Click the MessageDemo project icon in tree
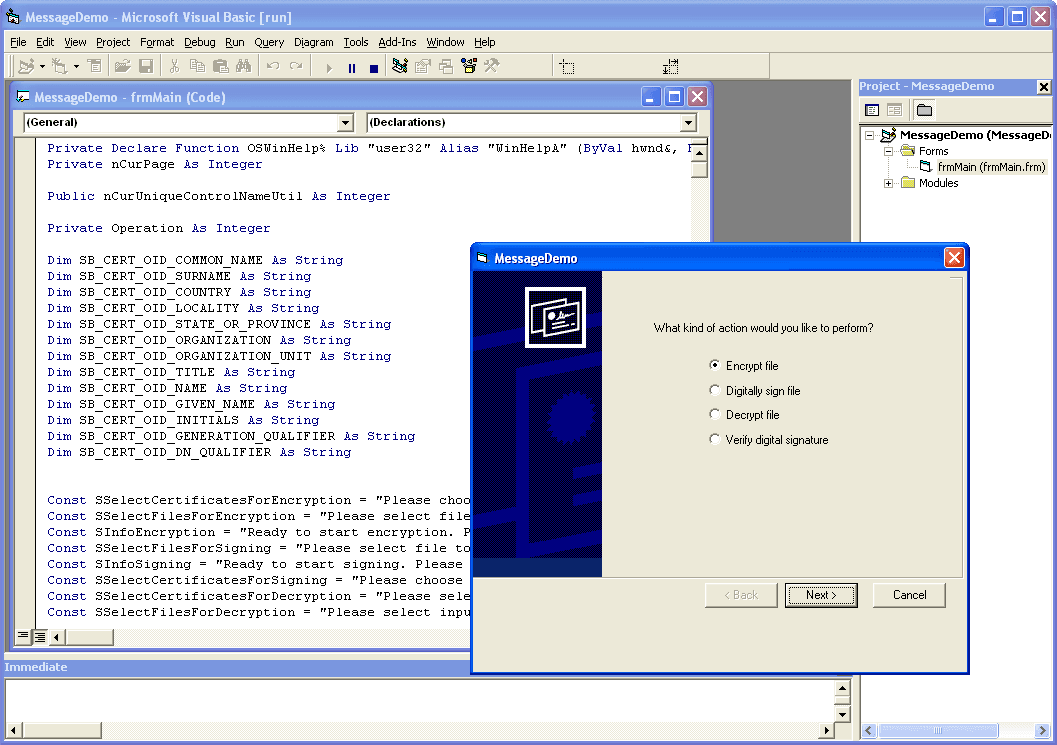The width and height of the screenshot is (1057, 745). (888, 135)
